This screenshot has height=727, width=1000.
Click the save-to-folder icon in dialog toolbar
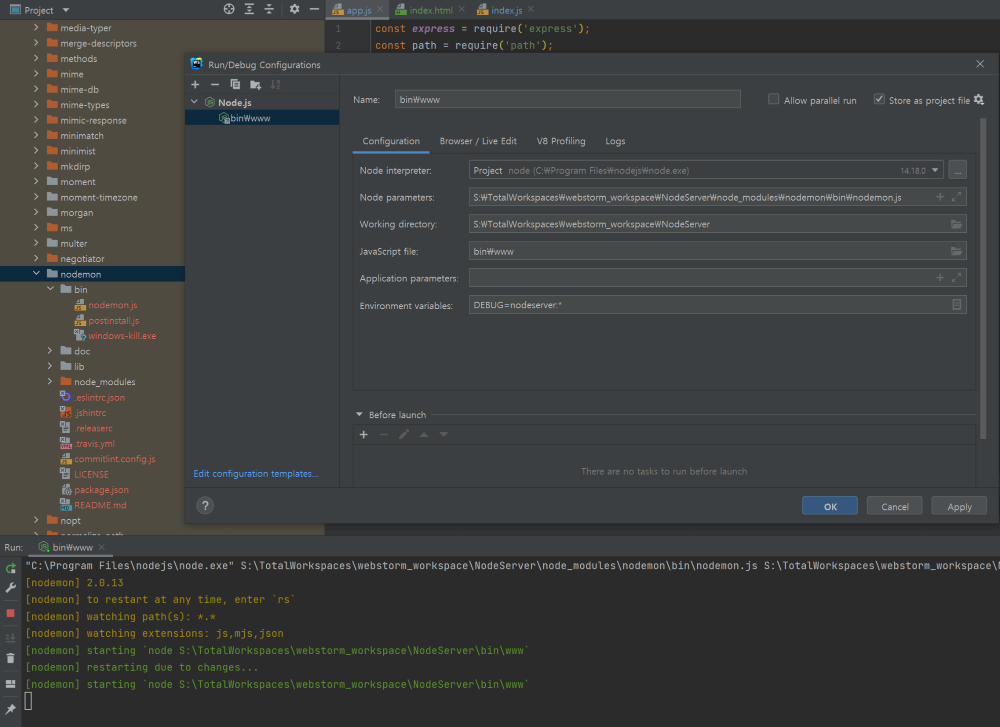pyautogui.click(x=256, y=85)
